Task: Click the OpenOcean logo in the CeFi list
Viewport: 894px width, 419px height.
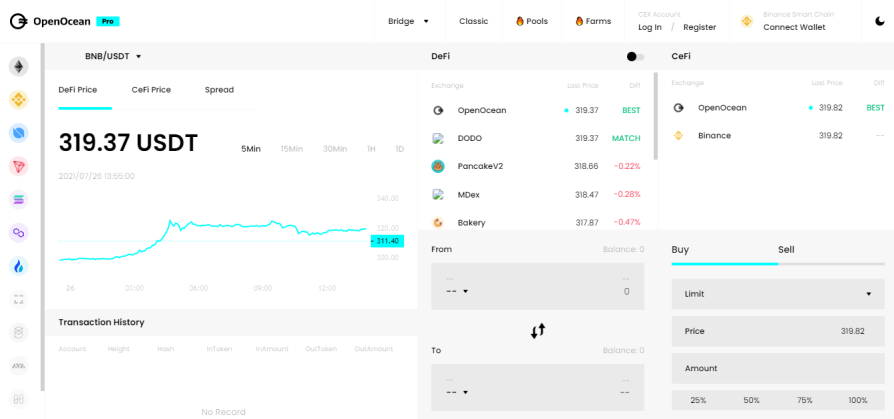Action: pos(678,108)
